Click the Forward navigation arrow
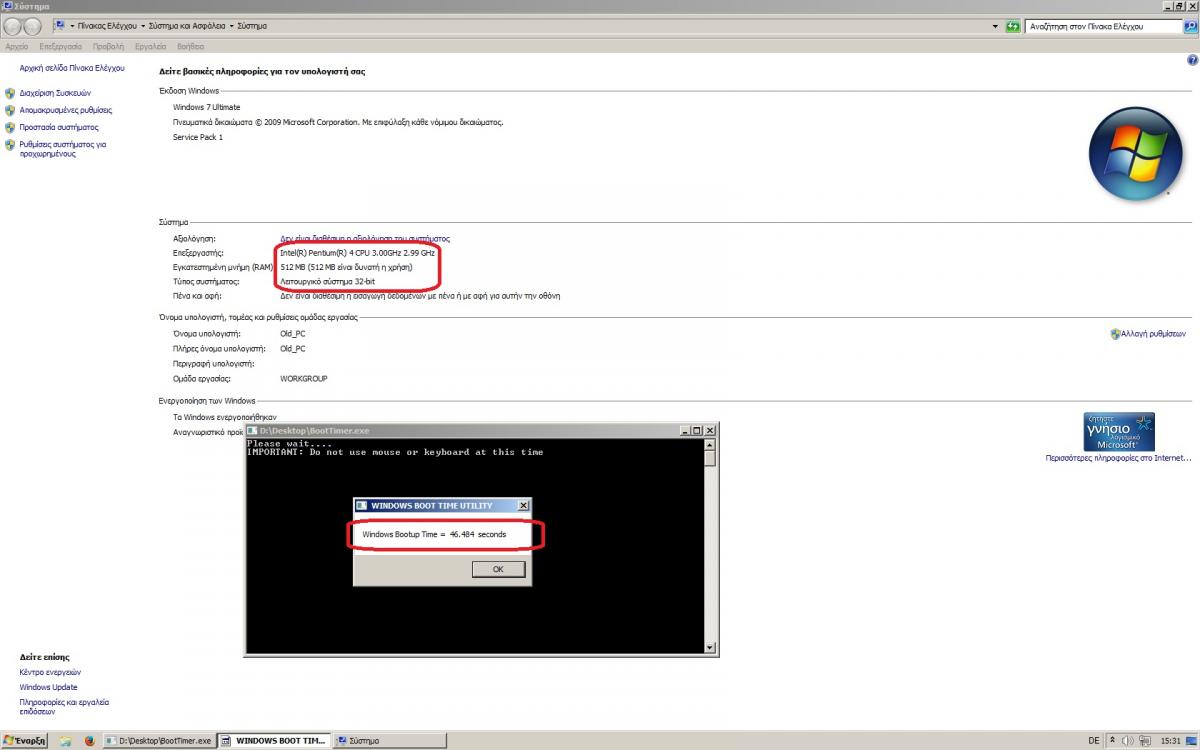Viewport: 1200px width, 750px height. point(31,27)
